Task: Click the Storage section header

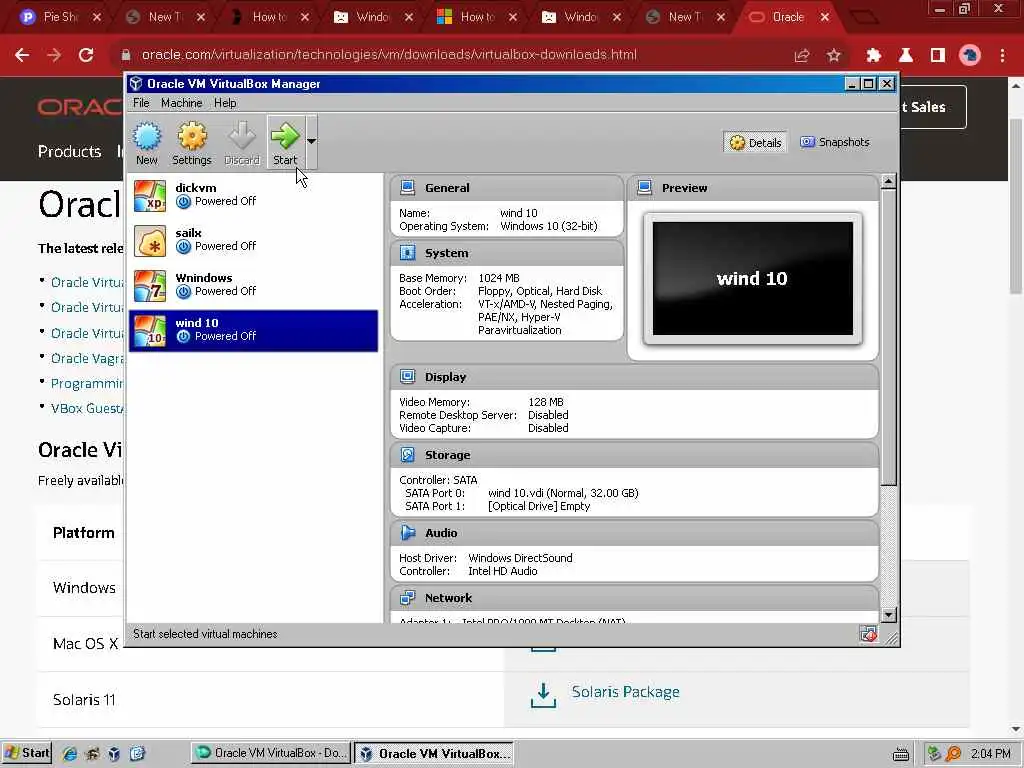Action: point(634,455)
